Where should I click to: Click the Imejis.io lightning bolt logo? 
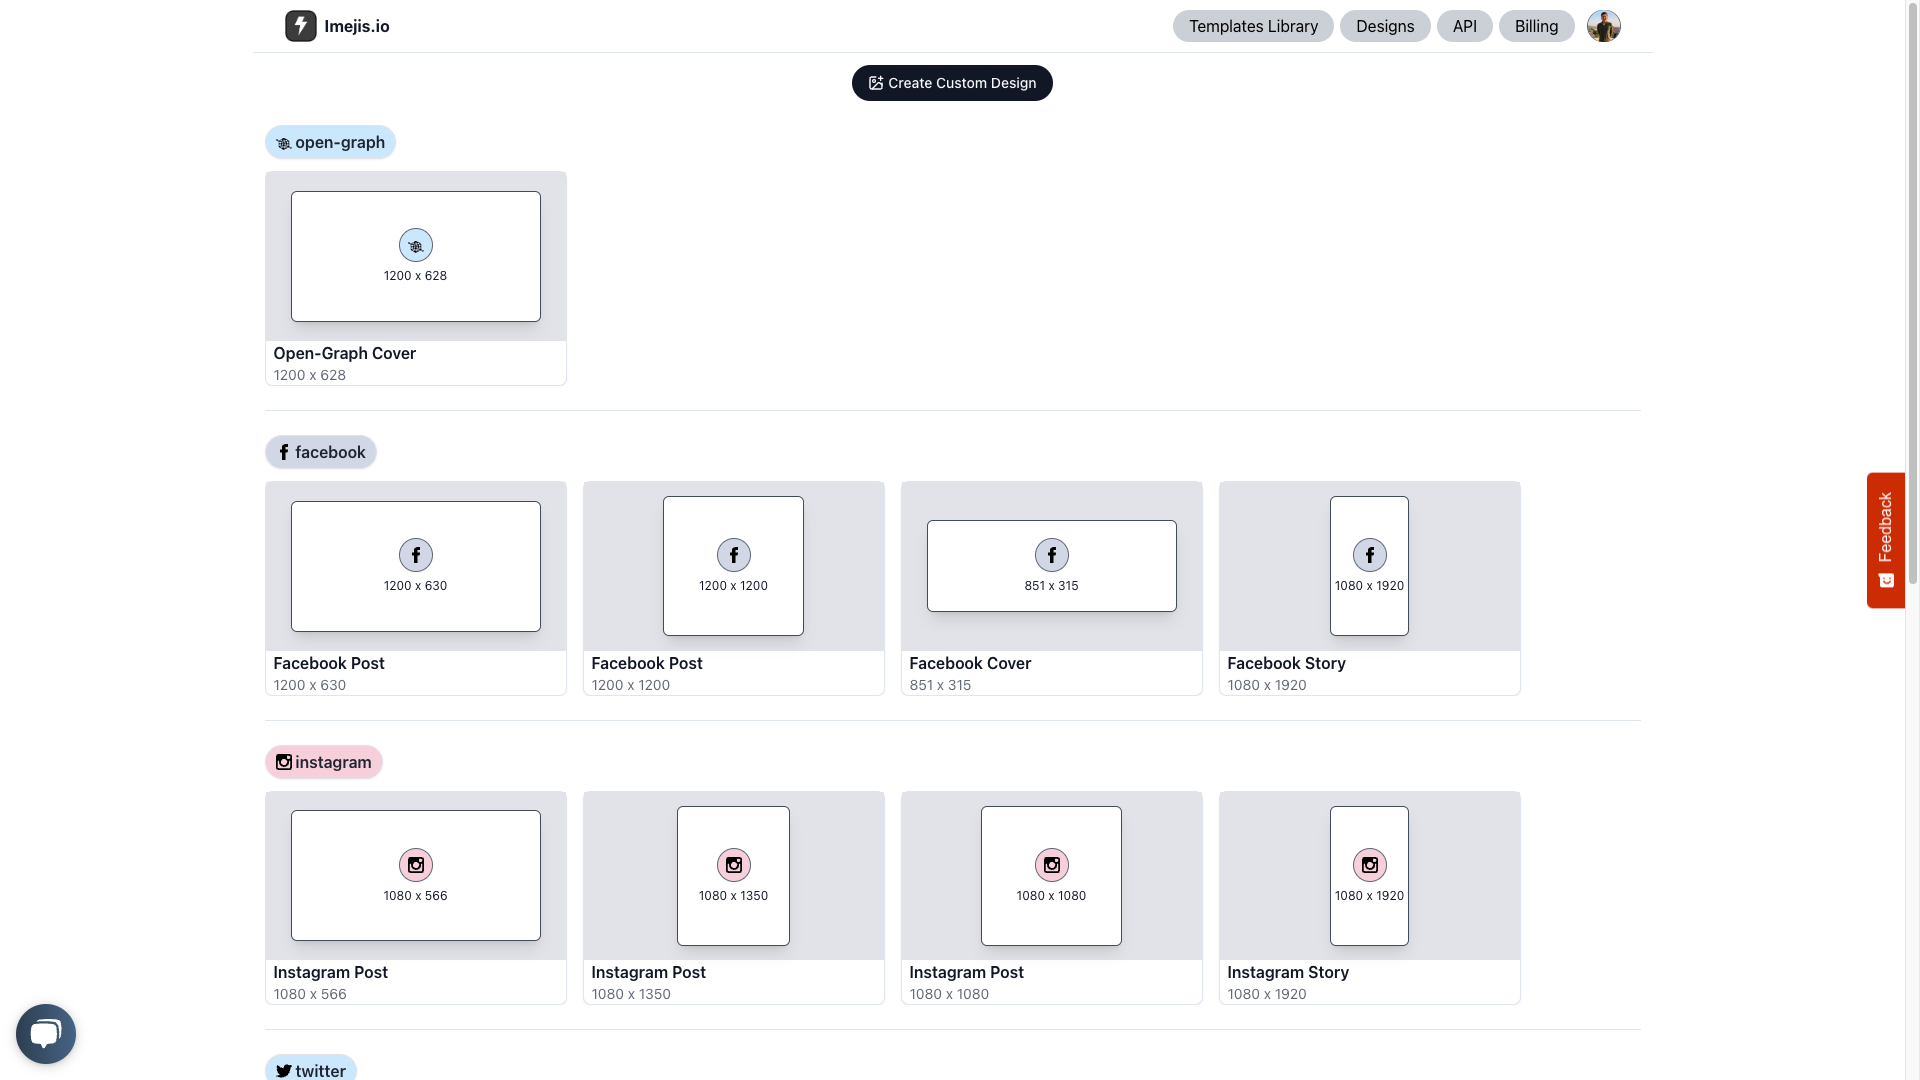pyautogui.click(x=300, y=26)
